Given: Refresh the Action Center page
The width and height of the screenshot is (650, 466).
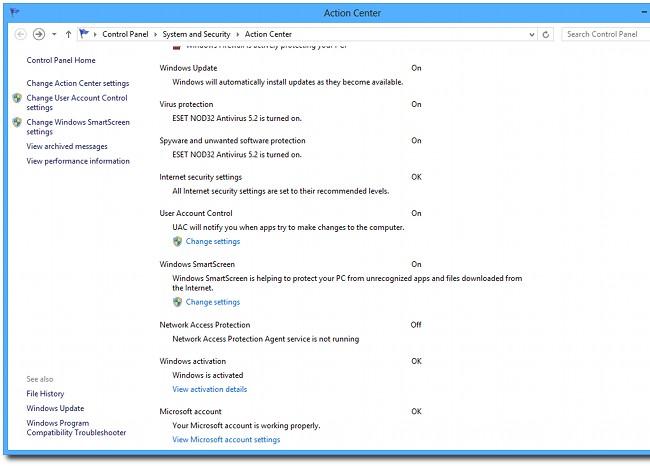Looking at the screenshot, I should [x=546, y=35].
